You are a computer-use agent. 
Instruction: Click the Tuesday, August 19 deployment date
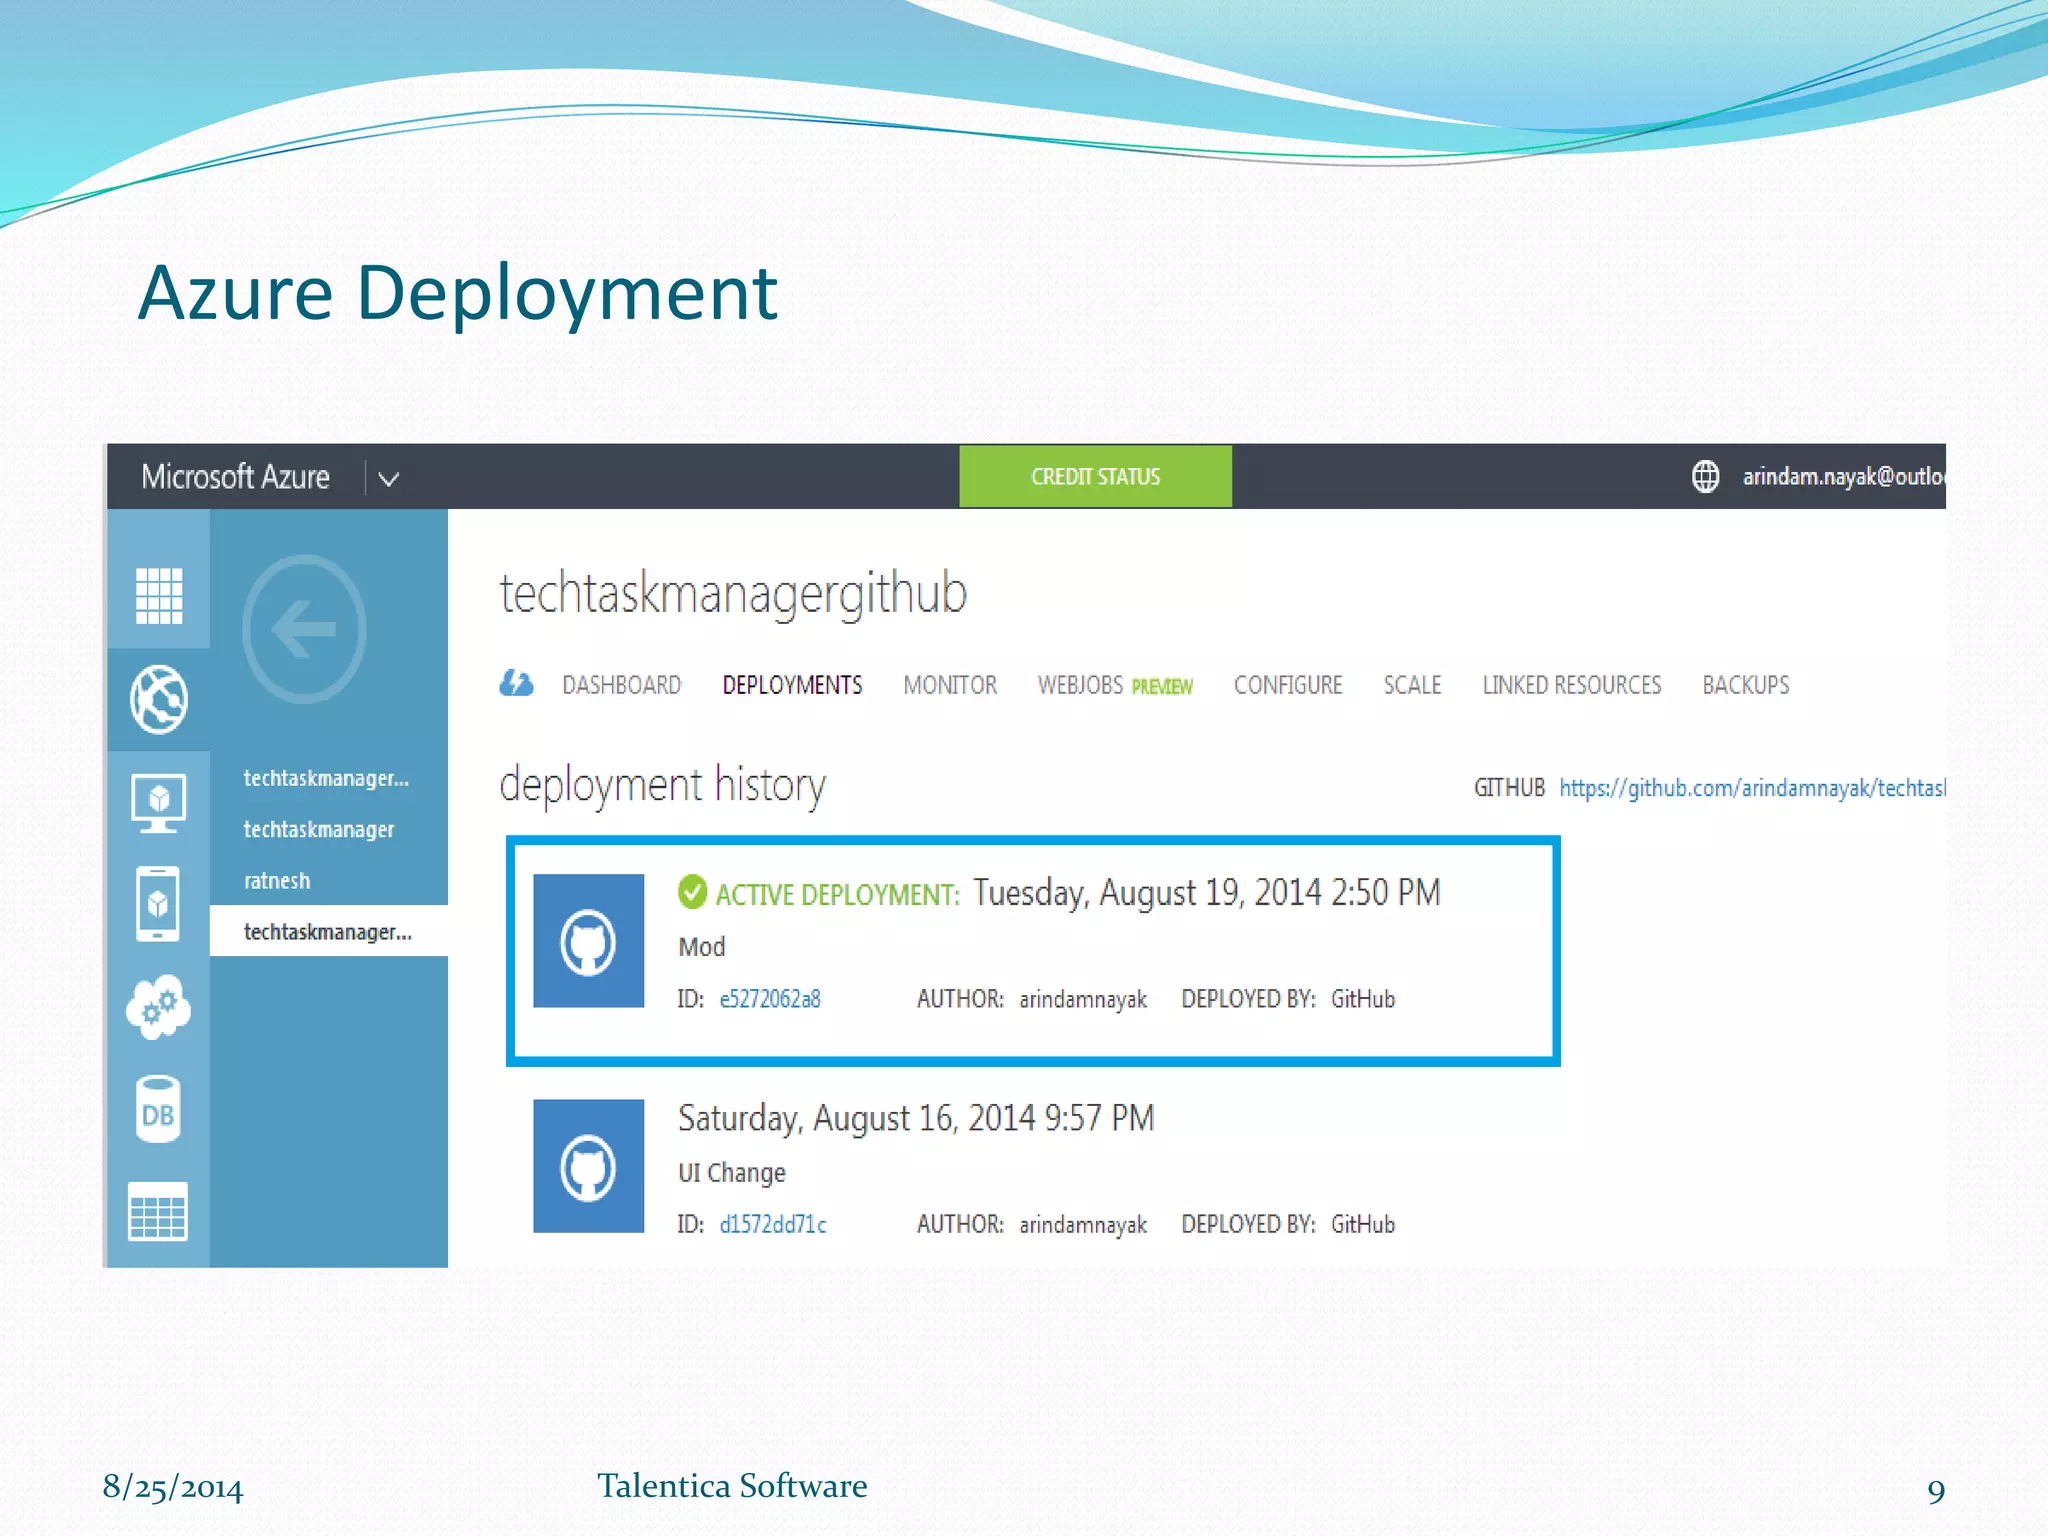point(1207,892)
